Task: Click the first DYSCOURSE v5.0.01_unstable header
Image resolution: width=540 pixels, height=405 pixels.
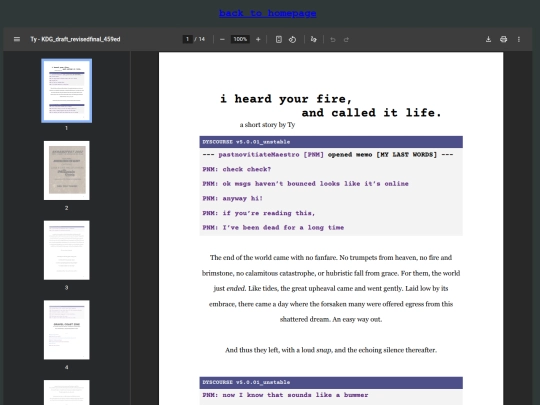Action: click(331, 142)
